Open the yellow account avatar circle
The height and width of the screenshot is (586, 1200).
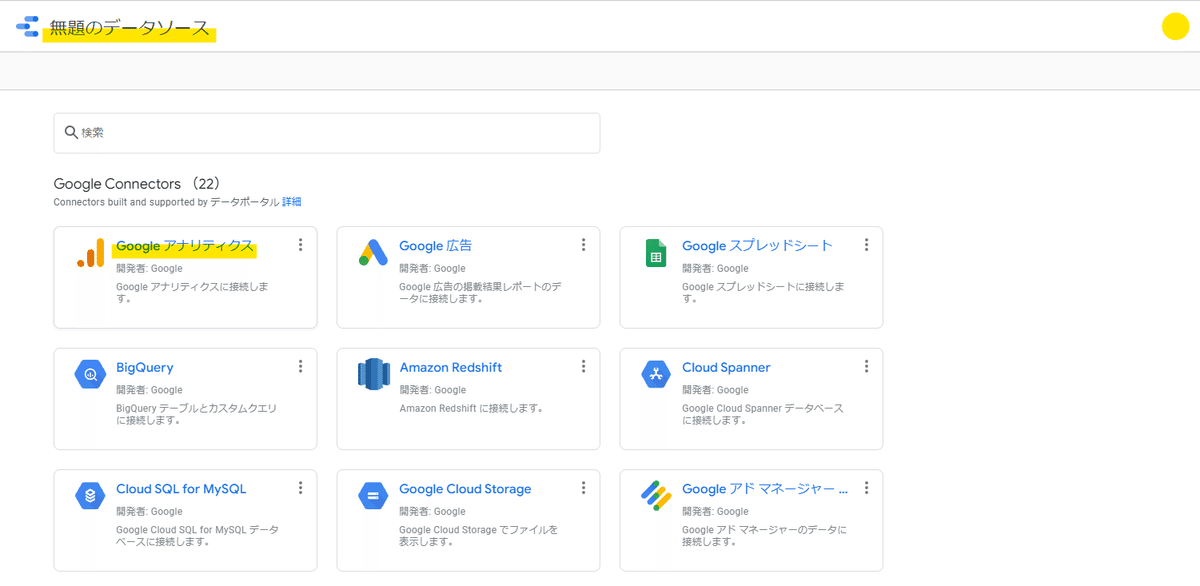coord(1175,27)
